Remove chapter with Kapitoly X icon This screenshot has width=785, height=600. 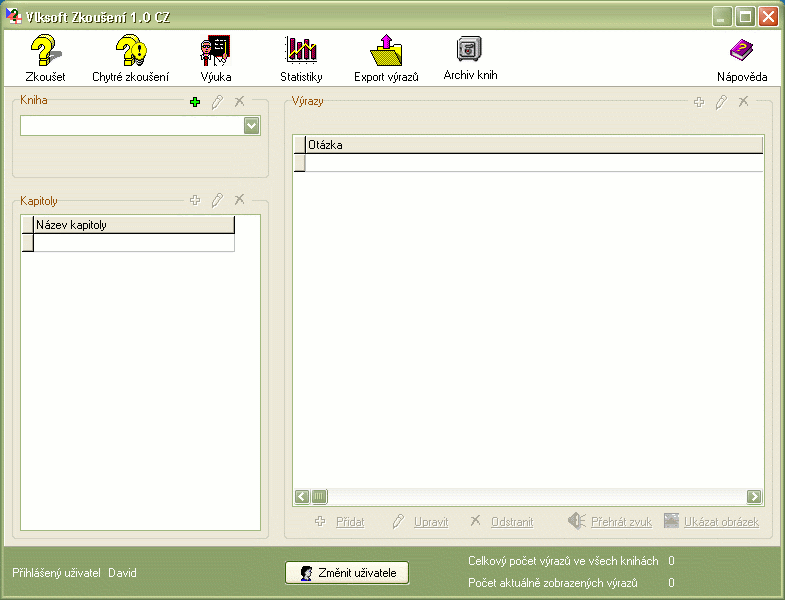(240, 200)
